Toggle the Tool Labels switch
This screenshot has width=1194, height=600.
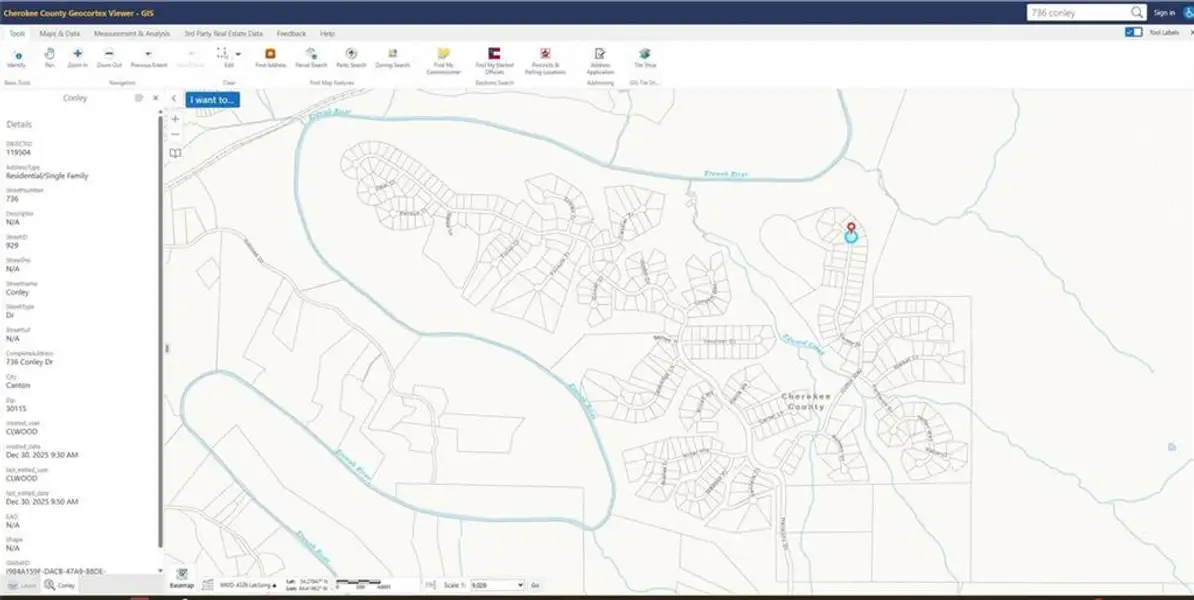[1134, 33]
